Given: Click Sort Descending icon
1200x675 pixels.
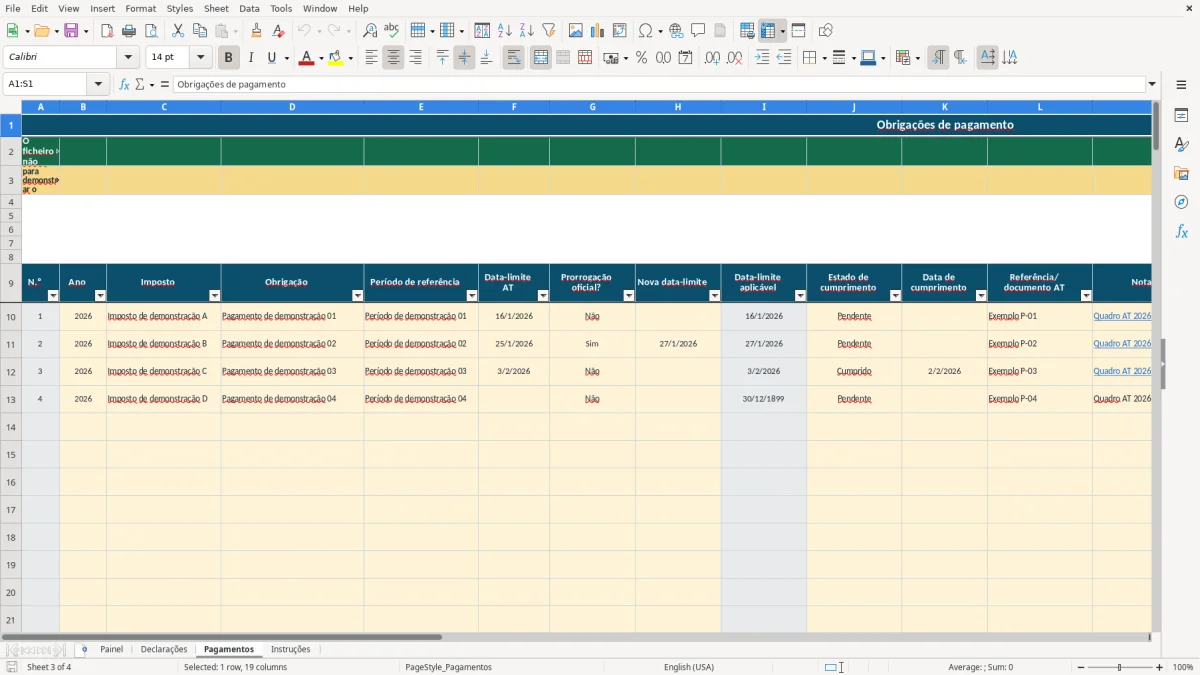Looking at the screenshot, I should pyautogui.click(x=527, y=31).
